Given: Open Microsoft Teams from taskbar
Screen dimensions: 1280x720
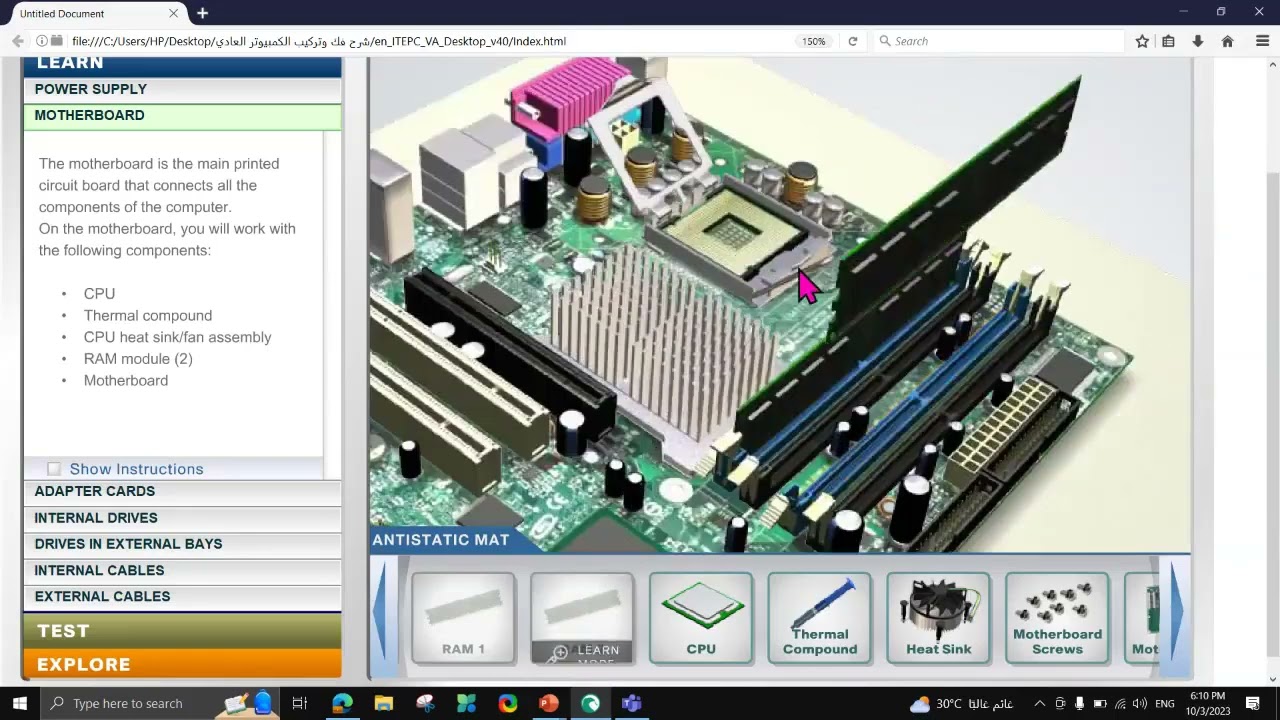Looking at the screenshot, I should pyautogui.click(x=631, y=703).
